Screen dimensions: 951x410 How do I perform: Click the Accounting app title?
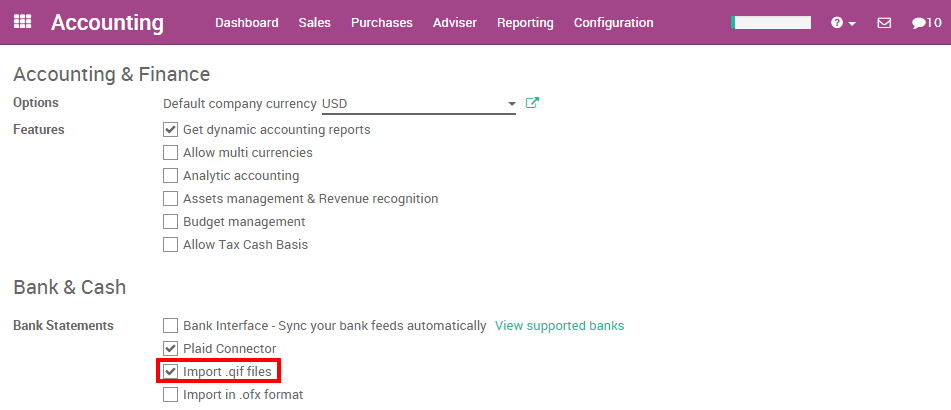pos(107,22)
